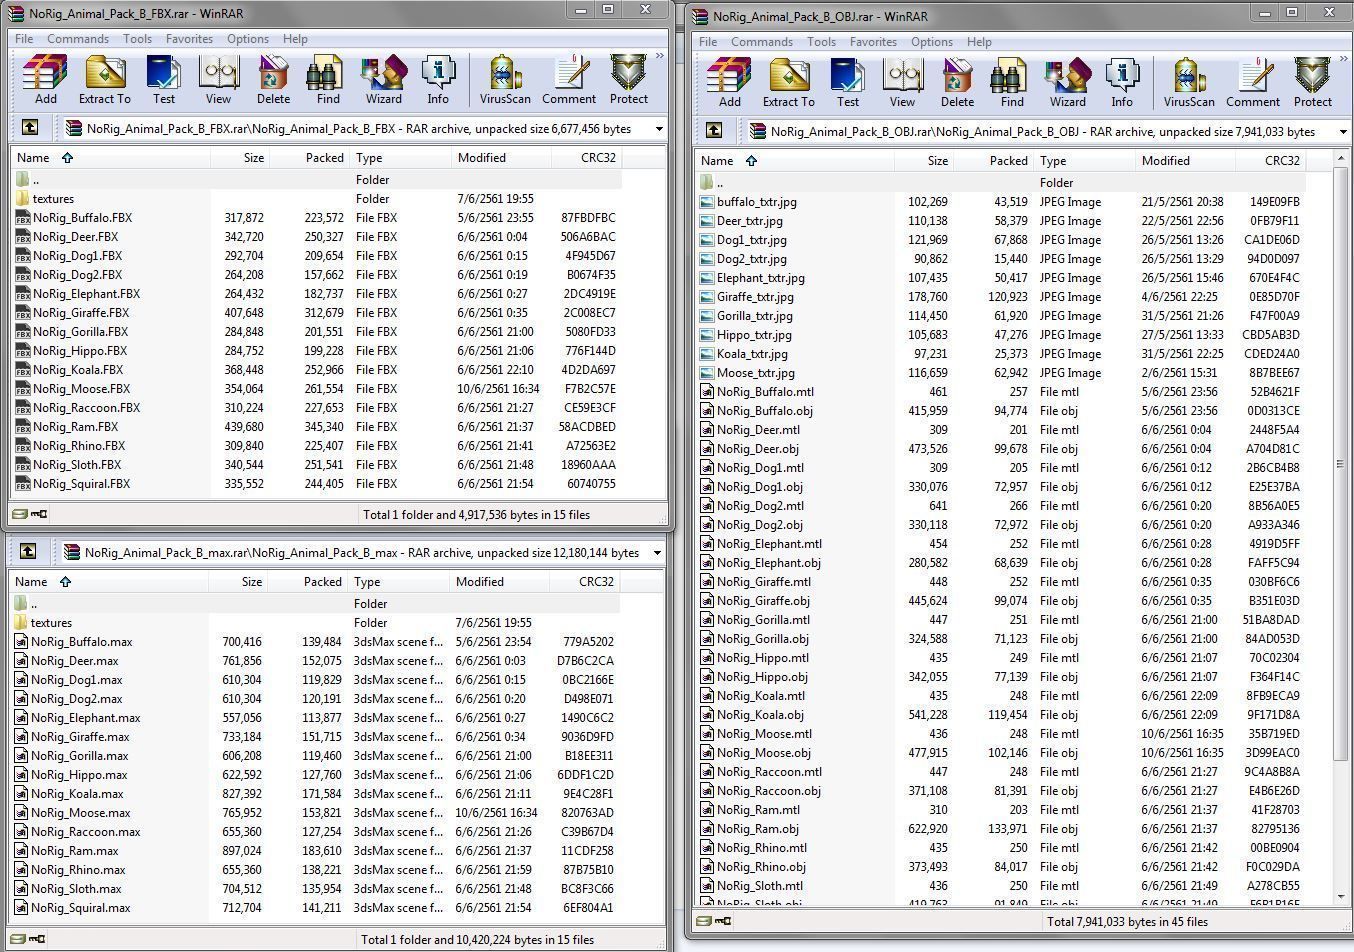Image resolution: width=1354 pixels, height=952 pixels.
Task: Run VirusScan in FBX WinRAR window
Action: point(505,80)
